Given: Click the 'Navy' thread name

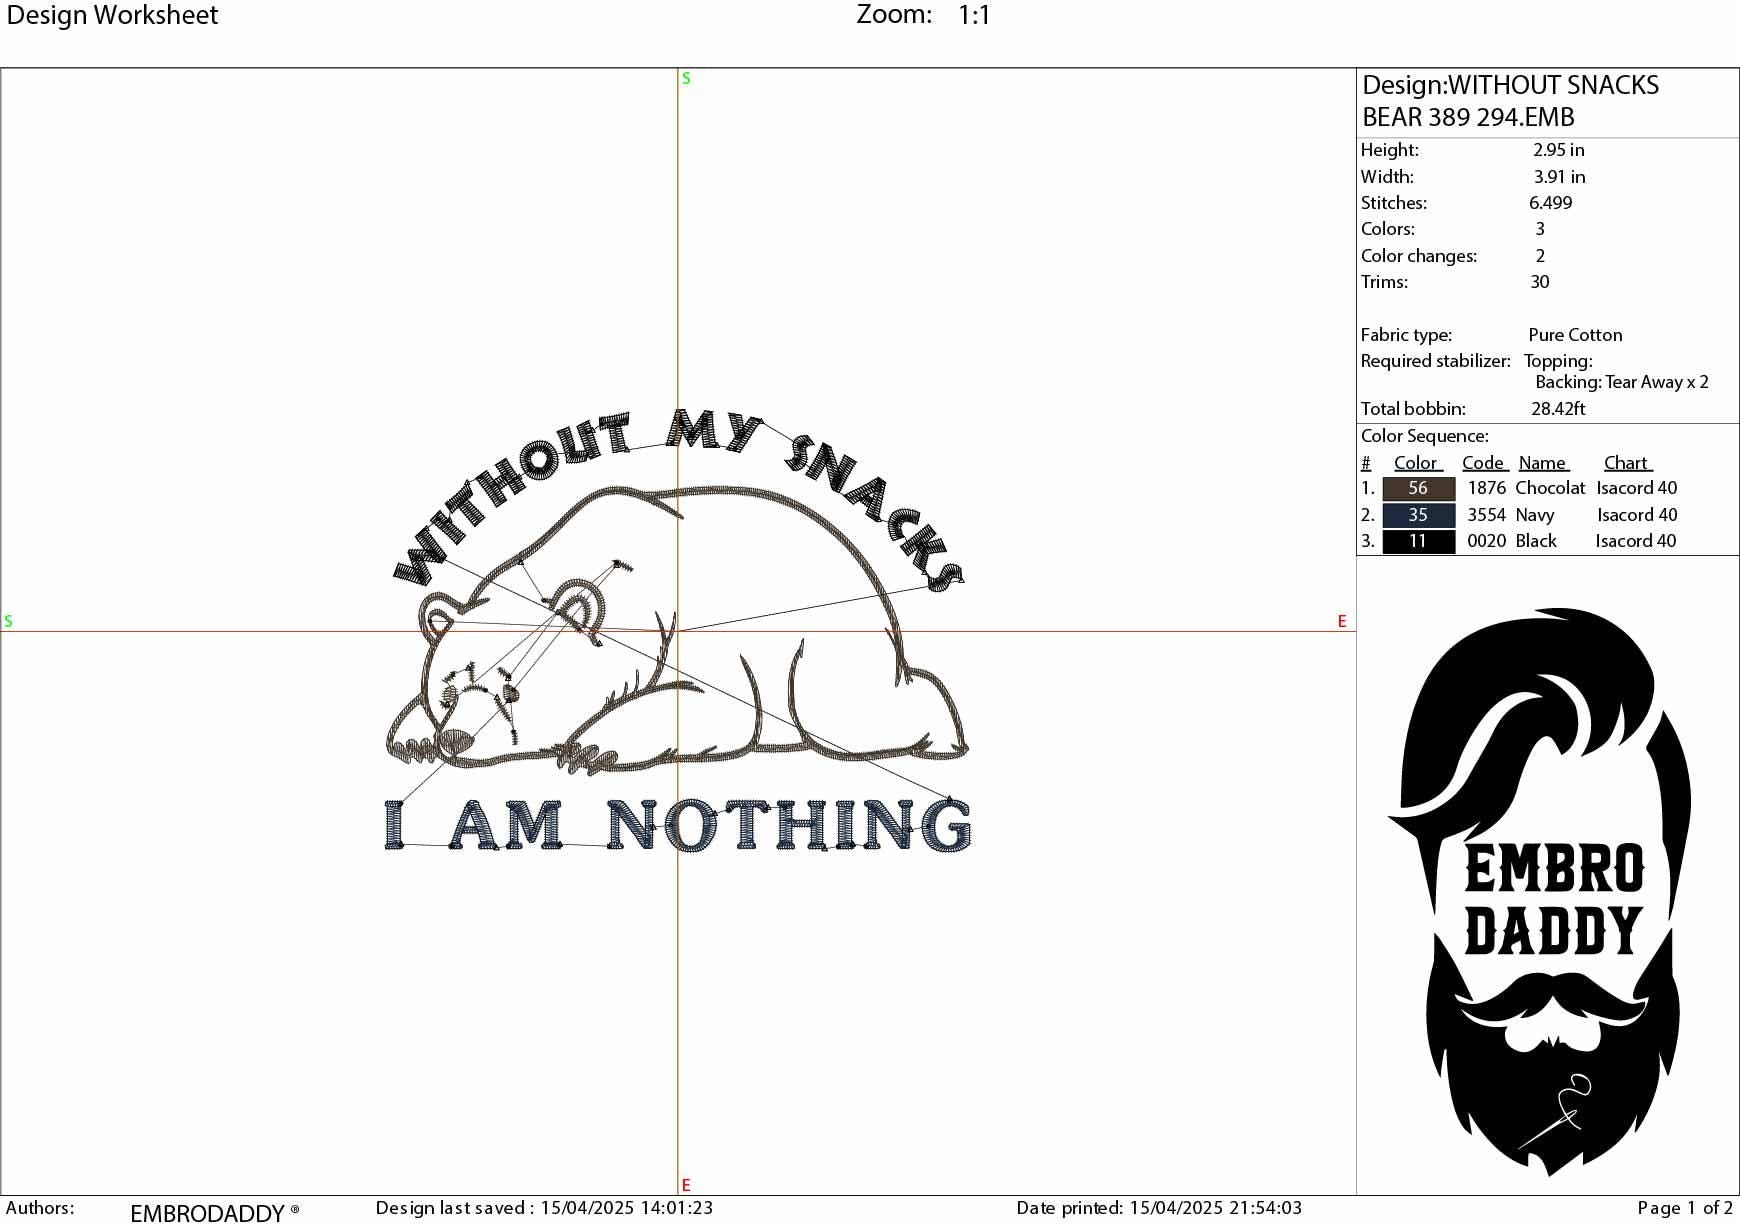Looking at the screenshot, I should click(1535, 515).
